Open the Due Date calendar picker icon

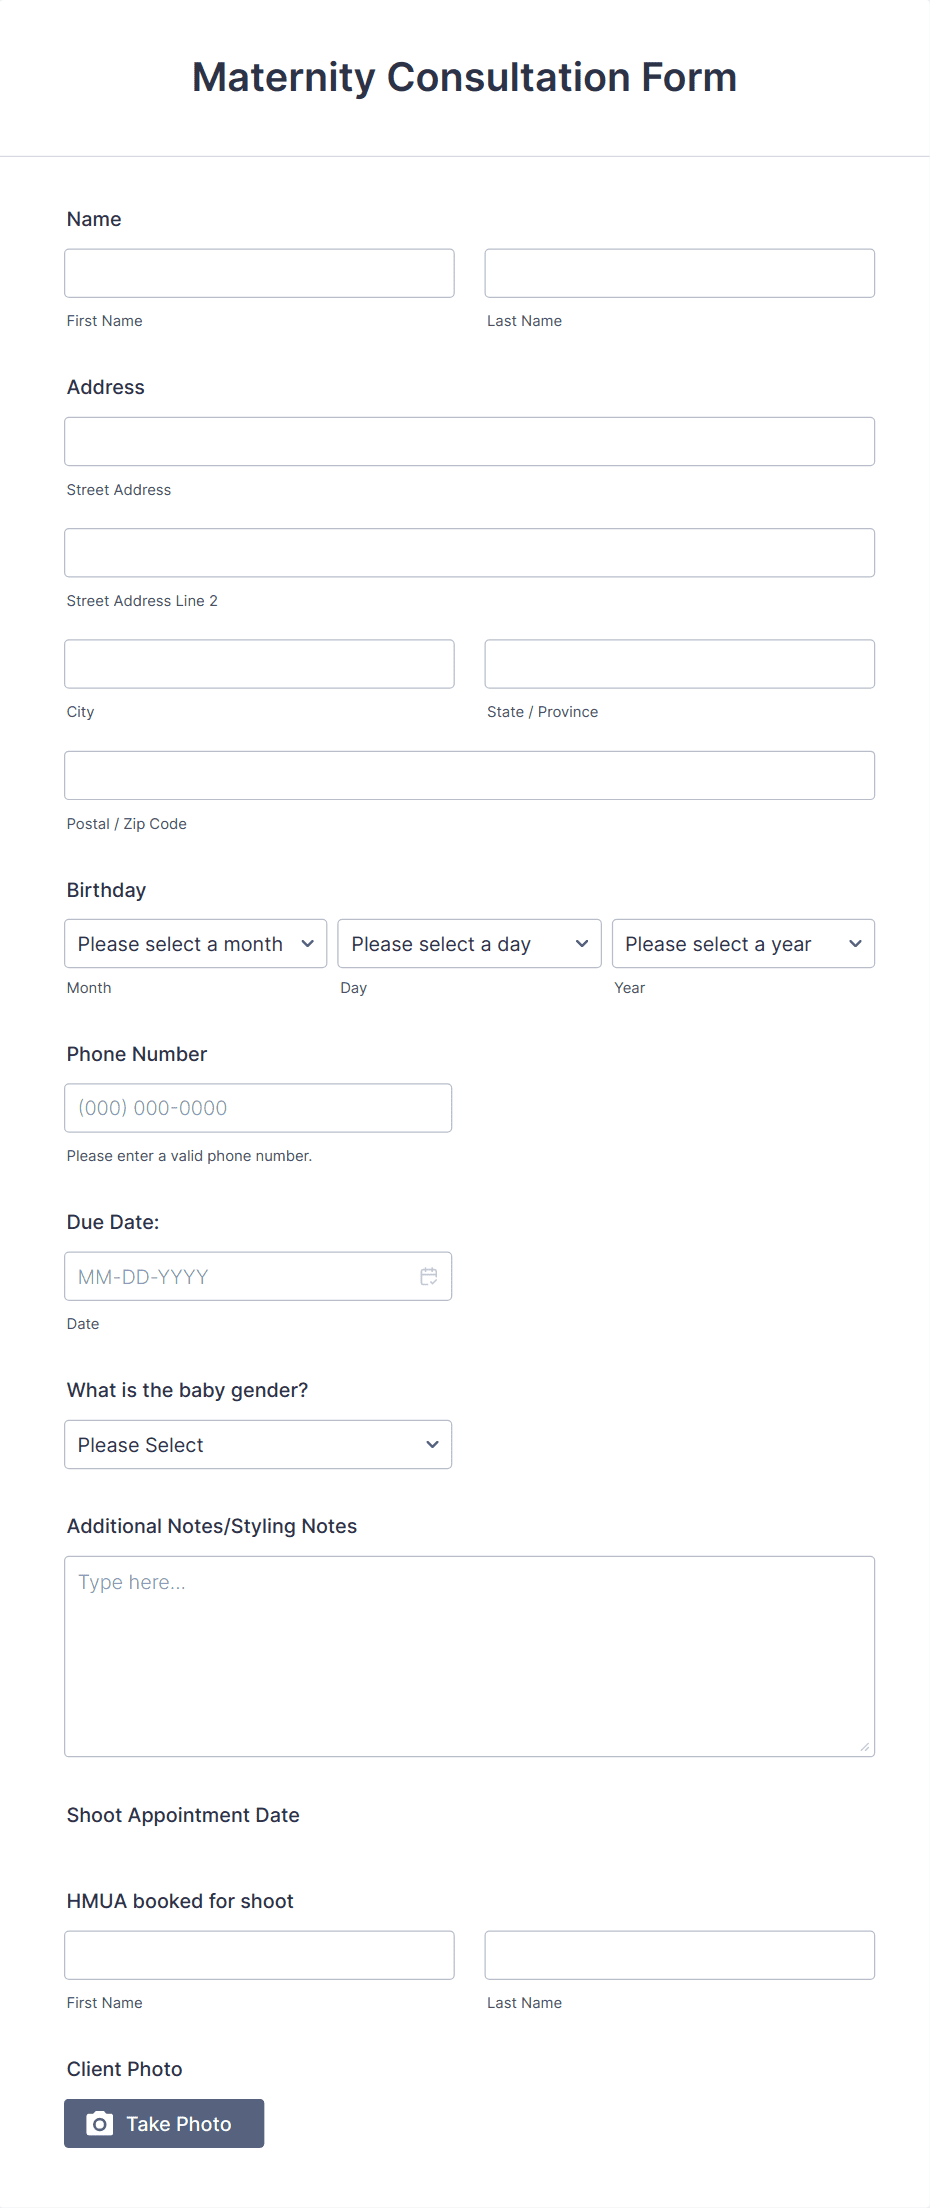[x=428, y=1276]
